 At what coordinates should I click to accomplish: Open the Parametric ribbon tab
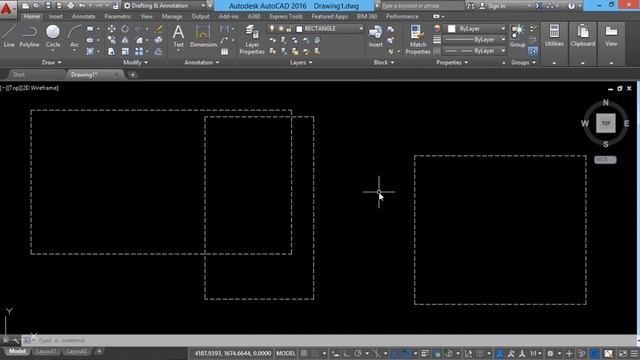(118, 16)
